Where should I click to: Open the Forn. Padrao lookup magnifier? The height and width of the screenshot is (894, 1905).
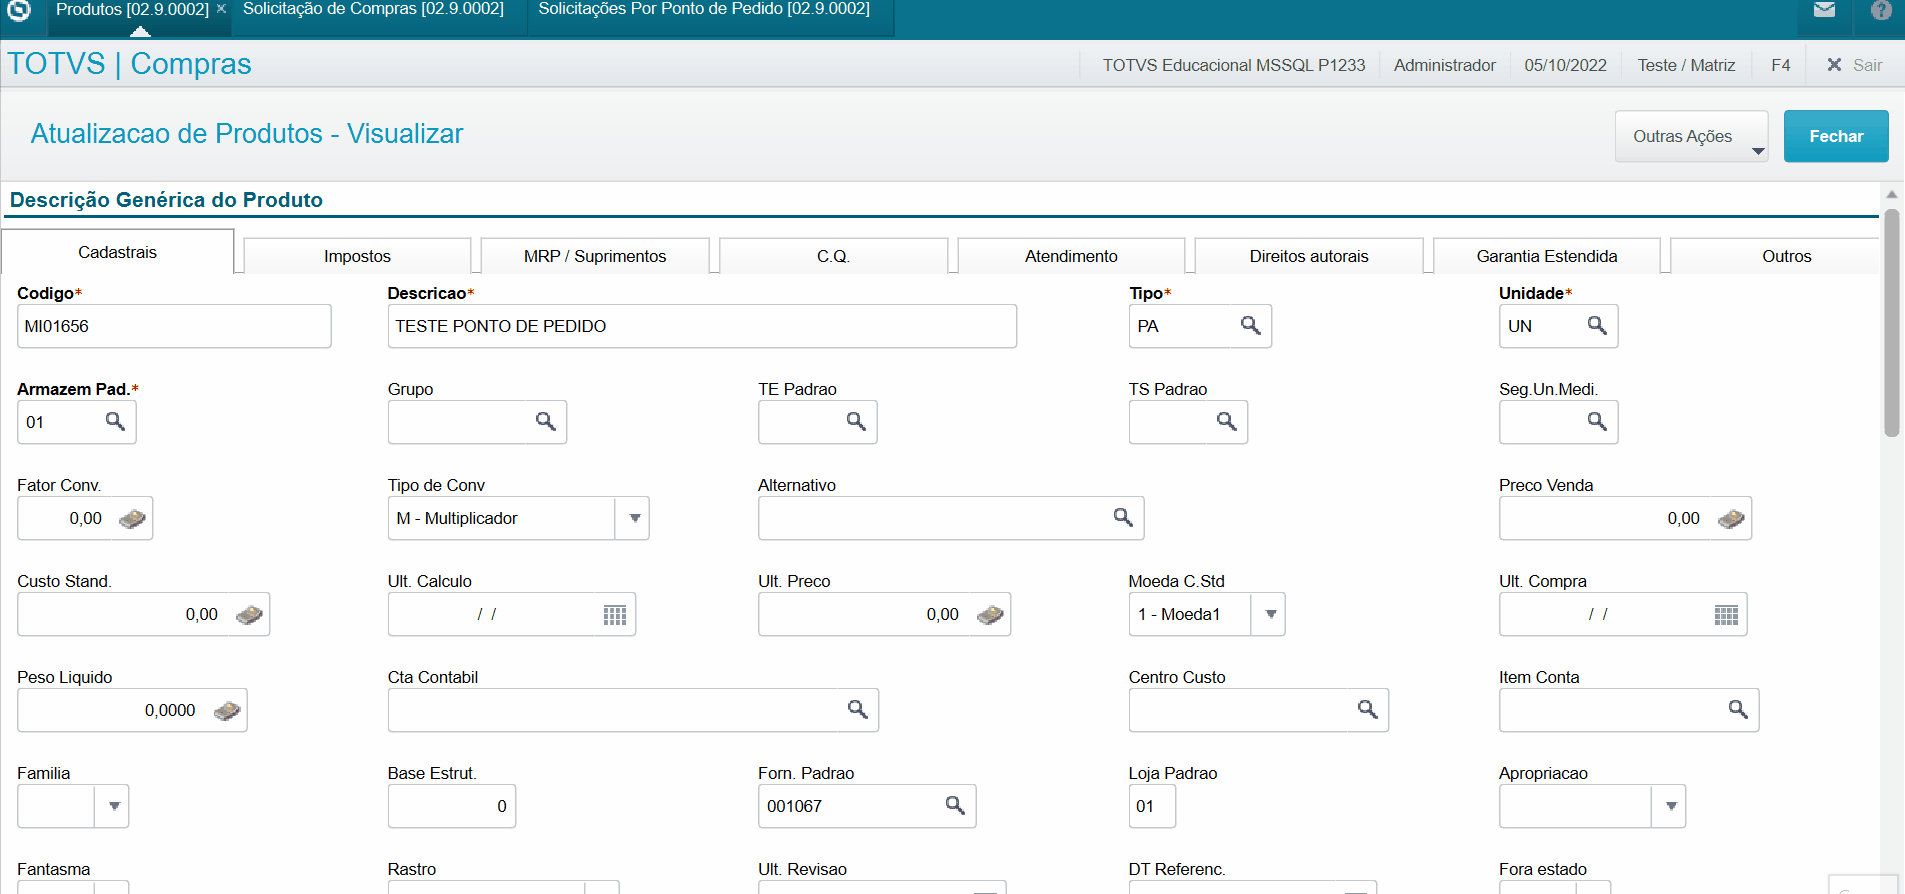[x=955, y=806]
